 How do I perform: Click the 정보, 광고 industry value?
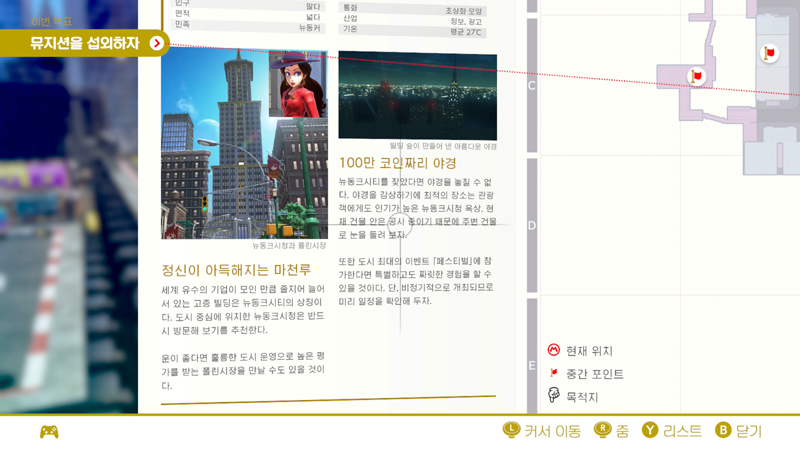tap(466, 21)
